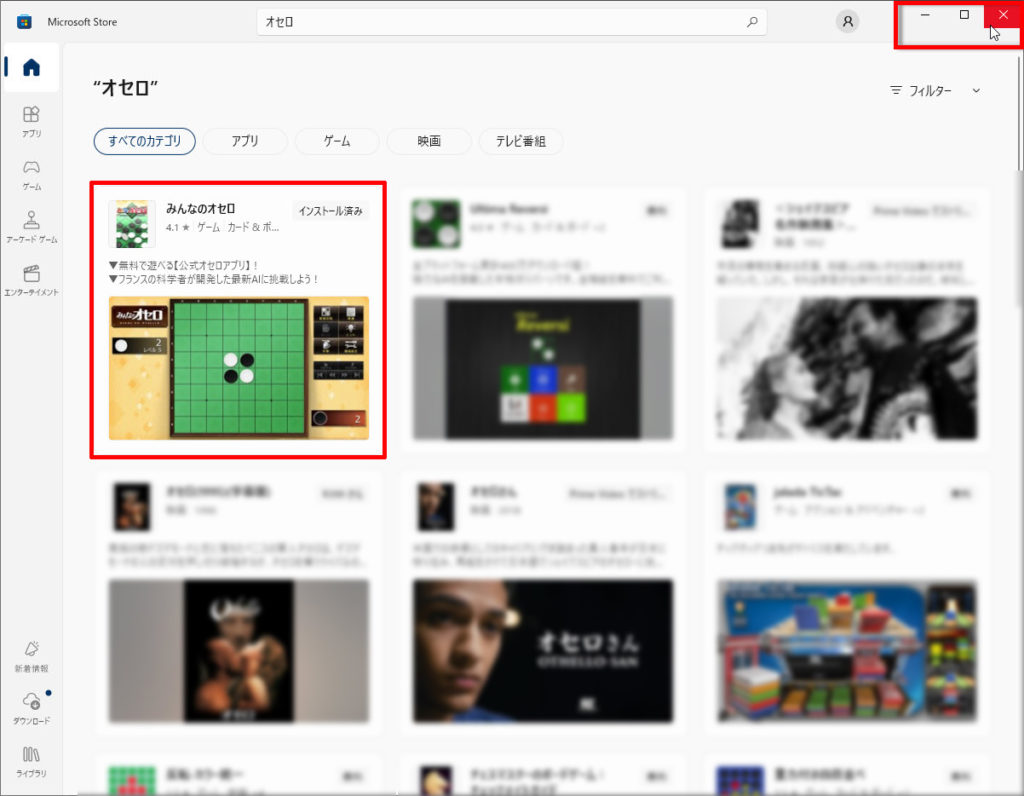The image size is (1024, 796).
Task: Open ライブラリ in sidebar
Action: click(31, 760)
